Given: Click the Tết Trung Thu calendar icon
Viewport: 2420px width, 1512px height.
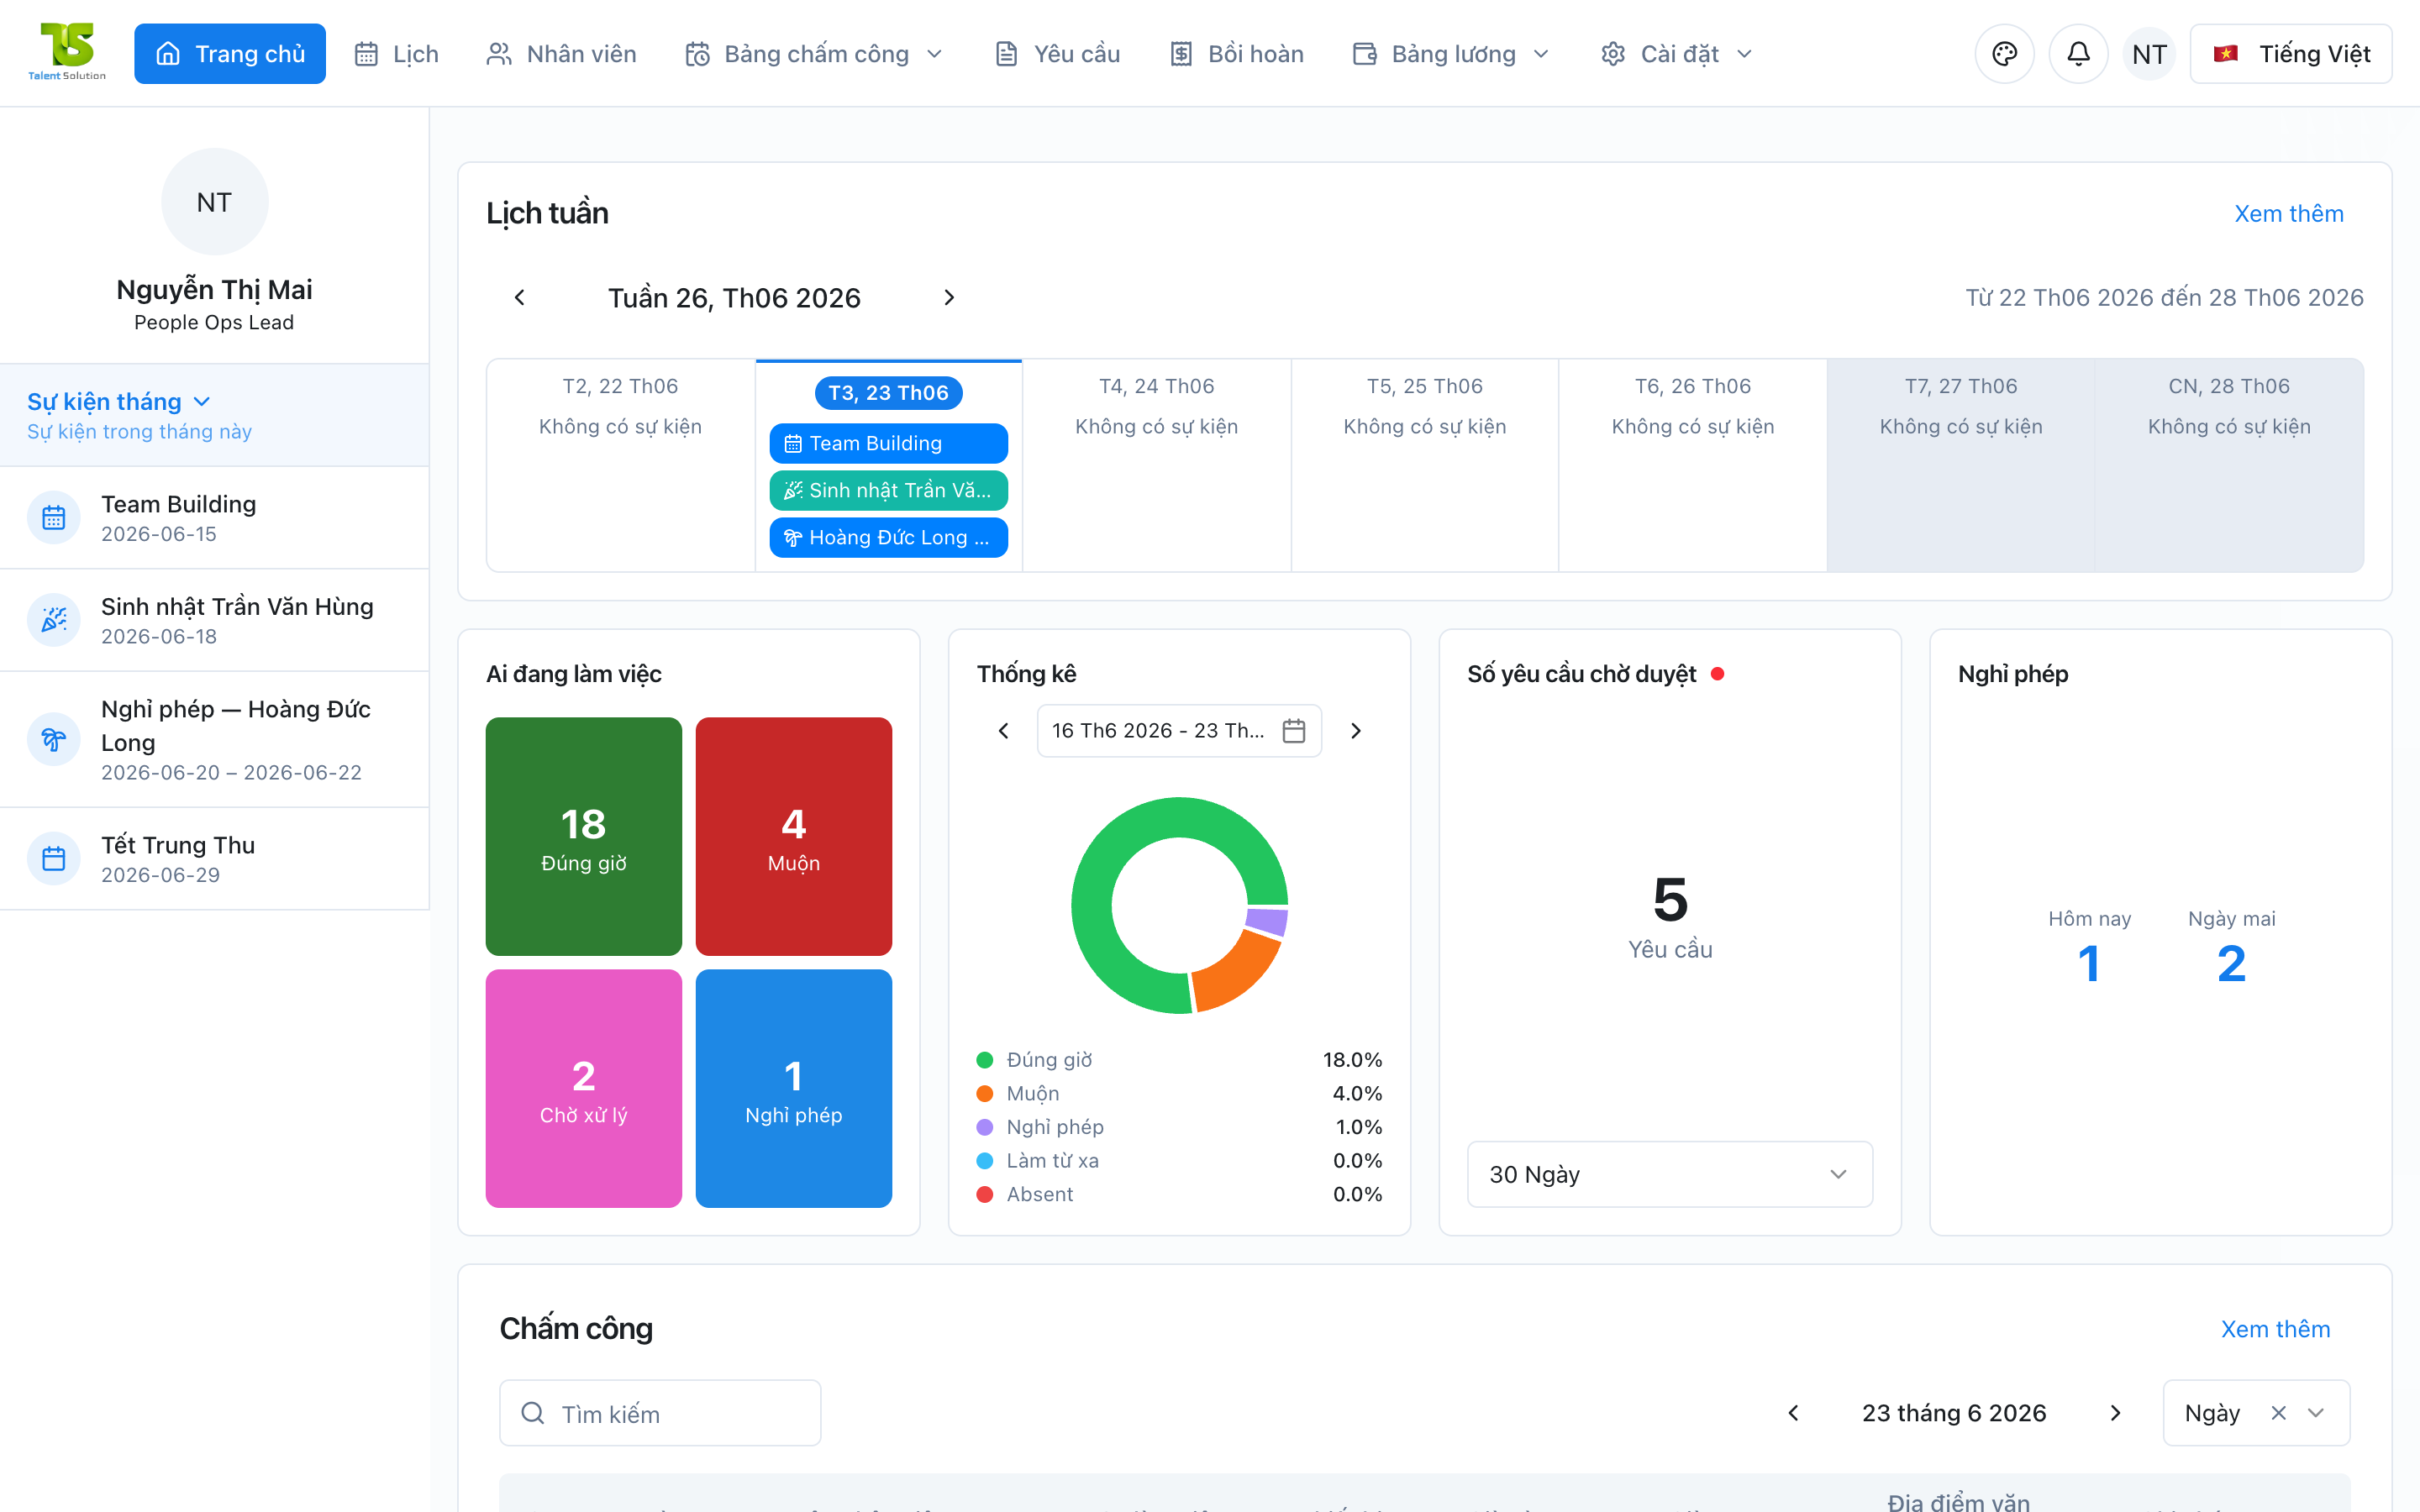Looking at the screenshot, I should (54, 859).
